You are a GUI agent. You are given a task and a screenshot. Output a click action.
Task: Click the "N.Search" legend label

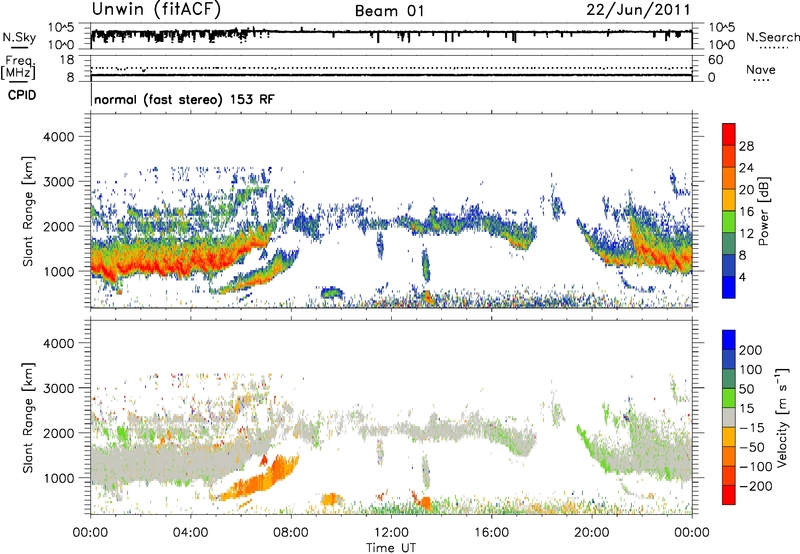tap(772, 37)
